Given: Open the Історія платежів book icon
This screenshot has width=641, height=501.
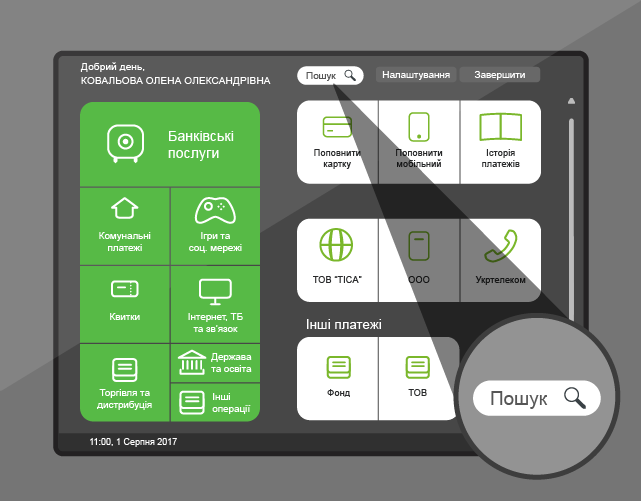Looking at the screenshot, I should click(500, 127).
